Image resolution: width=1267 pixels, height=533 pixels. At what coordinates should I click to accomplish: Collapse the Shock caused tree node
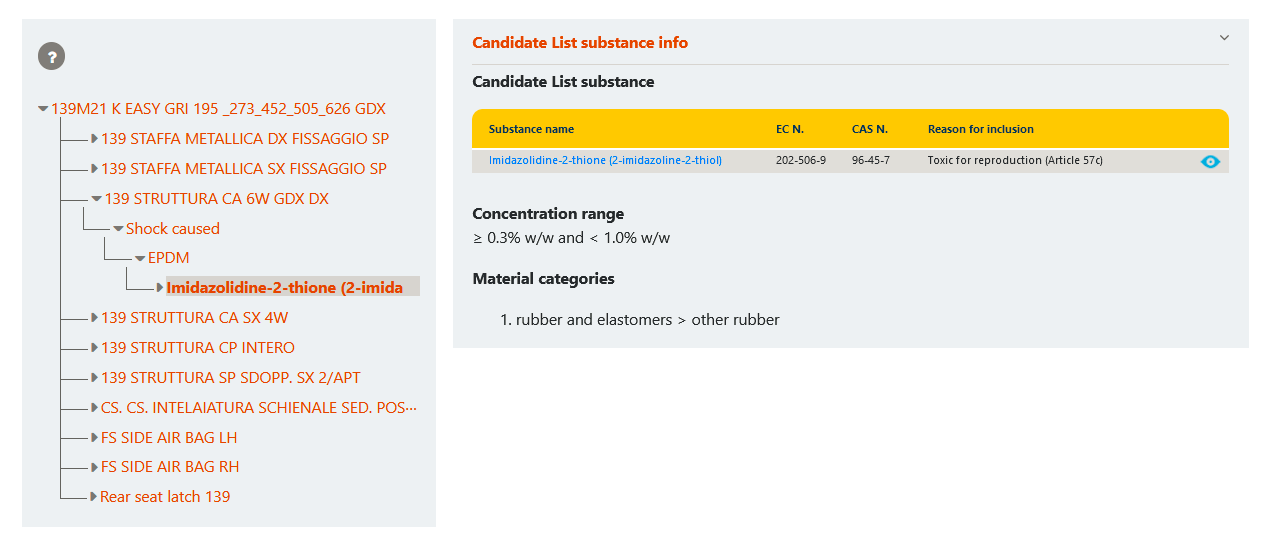point(118,229)
